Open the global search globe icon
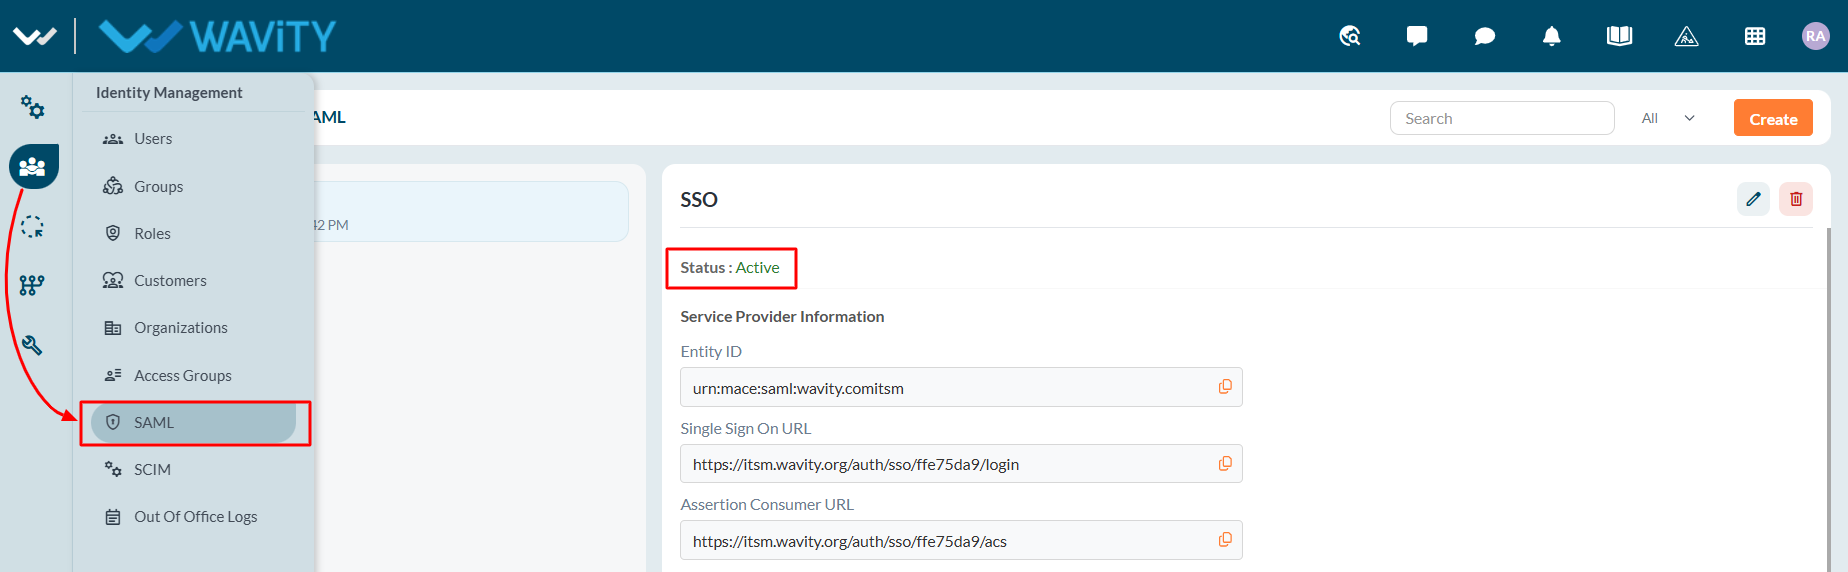Image resolution: width=1848 pixels, height=572 pixels. pos(1350,36)
